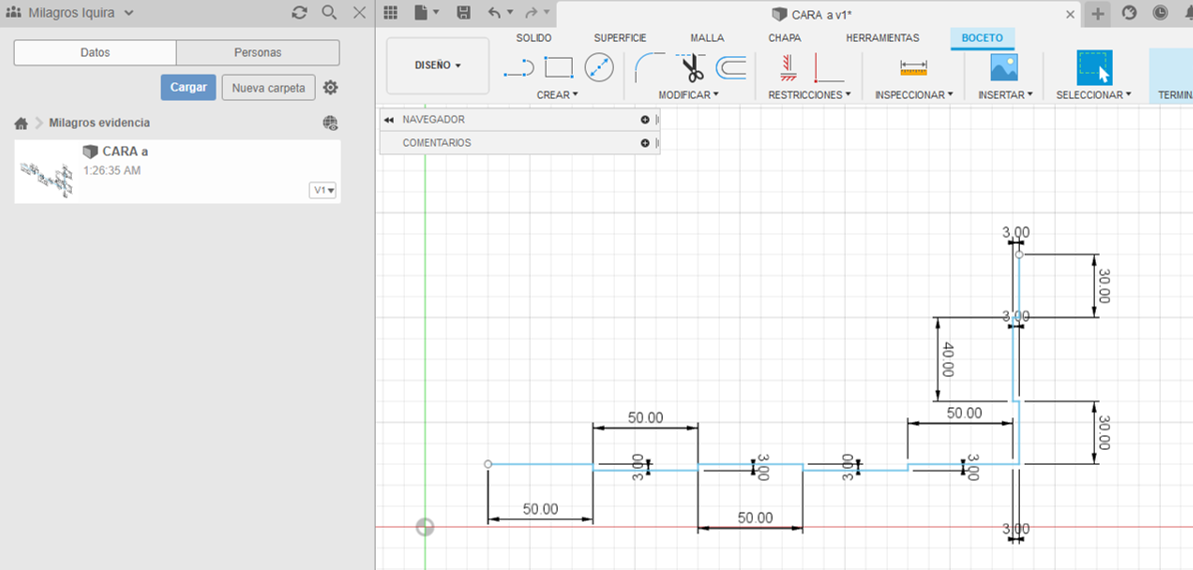The height and width of the screenshot is (570, 1193).
Task: Click the CARA a file name
Action: tap(126, 151)
